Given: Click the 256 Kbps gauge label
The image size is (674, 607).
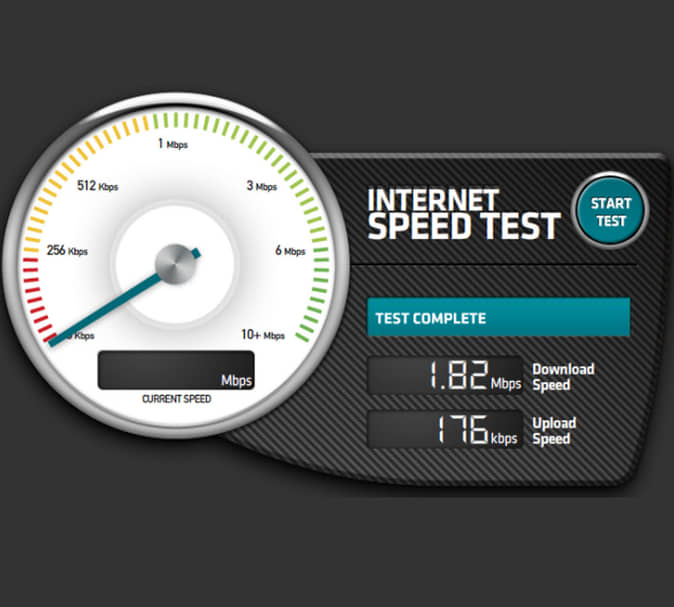Looking at the screenshot, I should tap(67, 250).
